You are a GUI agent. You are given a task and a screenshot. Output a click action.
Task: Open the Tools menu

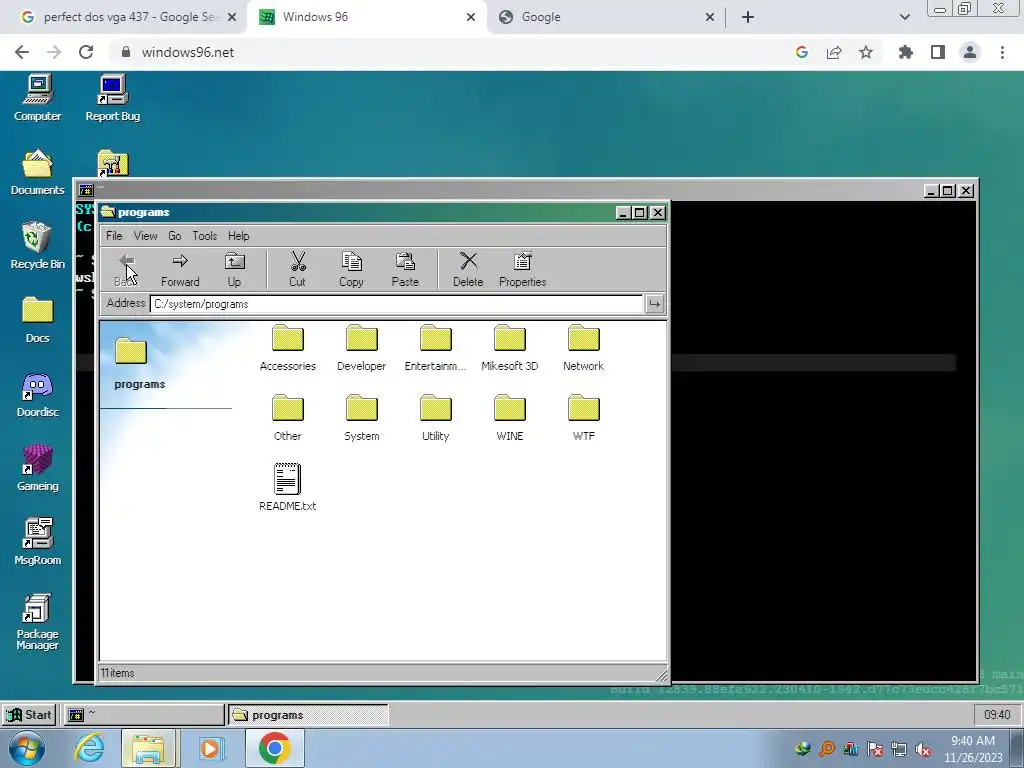tap(204, 236)
